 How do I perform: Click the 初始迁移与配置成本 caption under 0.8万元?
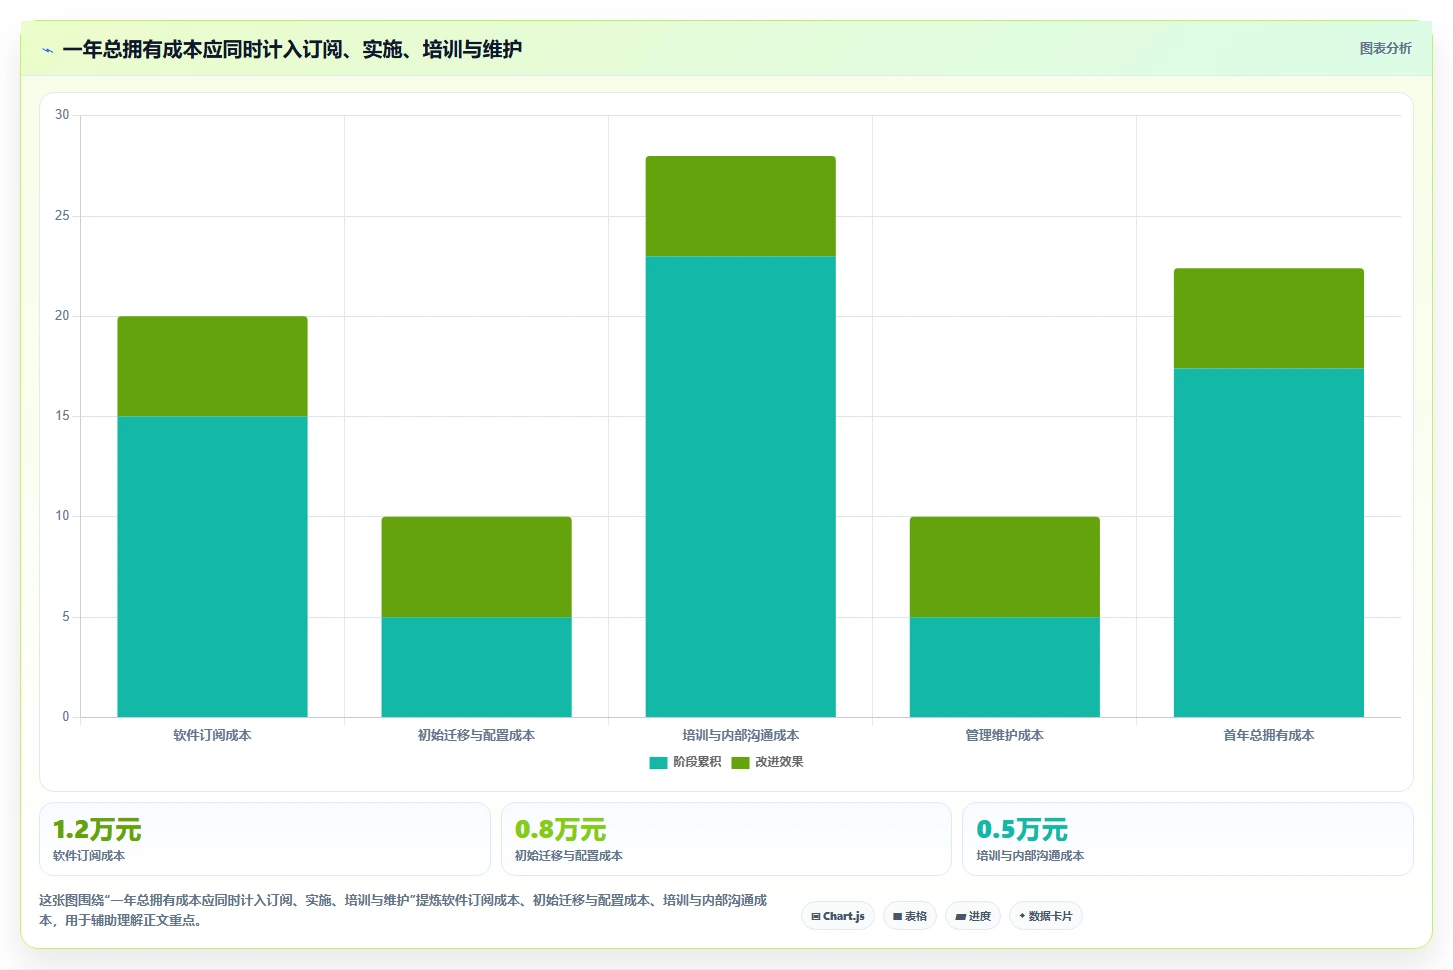pyautogui.click(x=569, y=856)
